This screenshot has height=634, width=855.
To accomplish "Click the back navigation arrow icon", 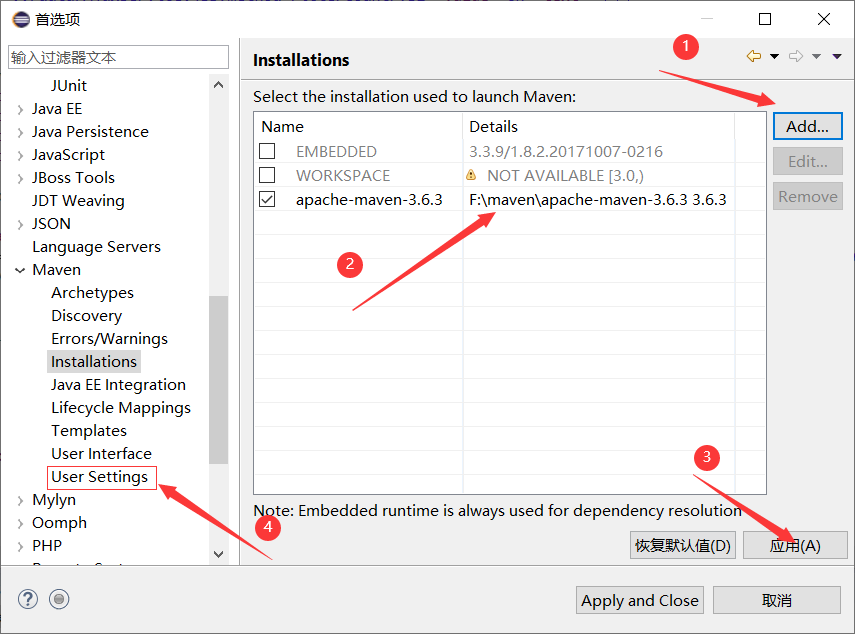I will tap(754, 56).
